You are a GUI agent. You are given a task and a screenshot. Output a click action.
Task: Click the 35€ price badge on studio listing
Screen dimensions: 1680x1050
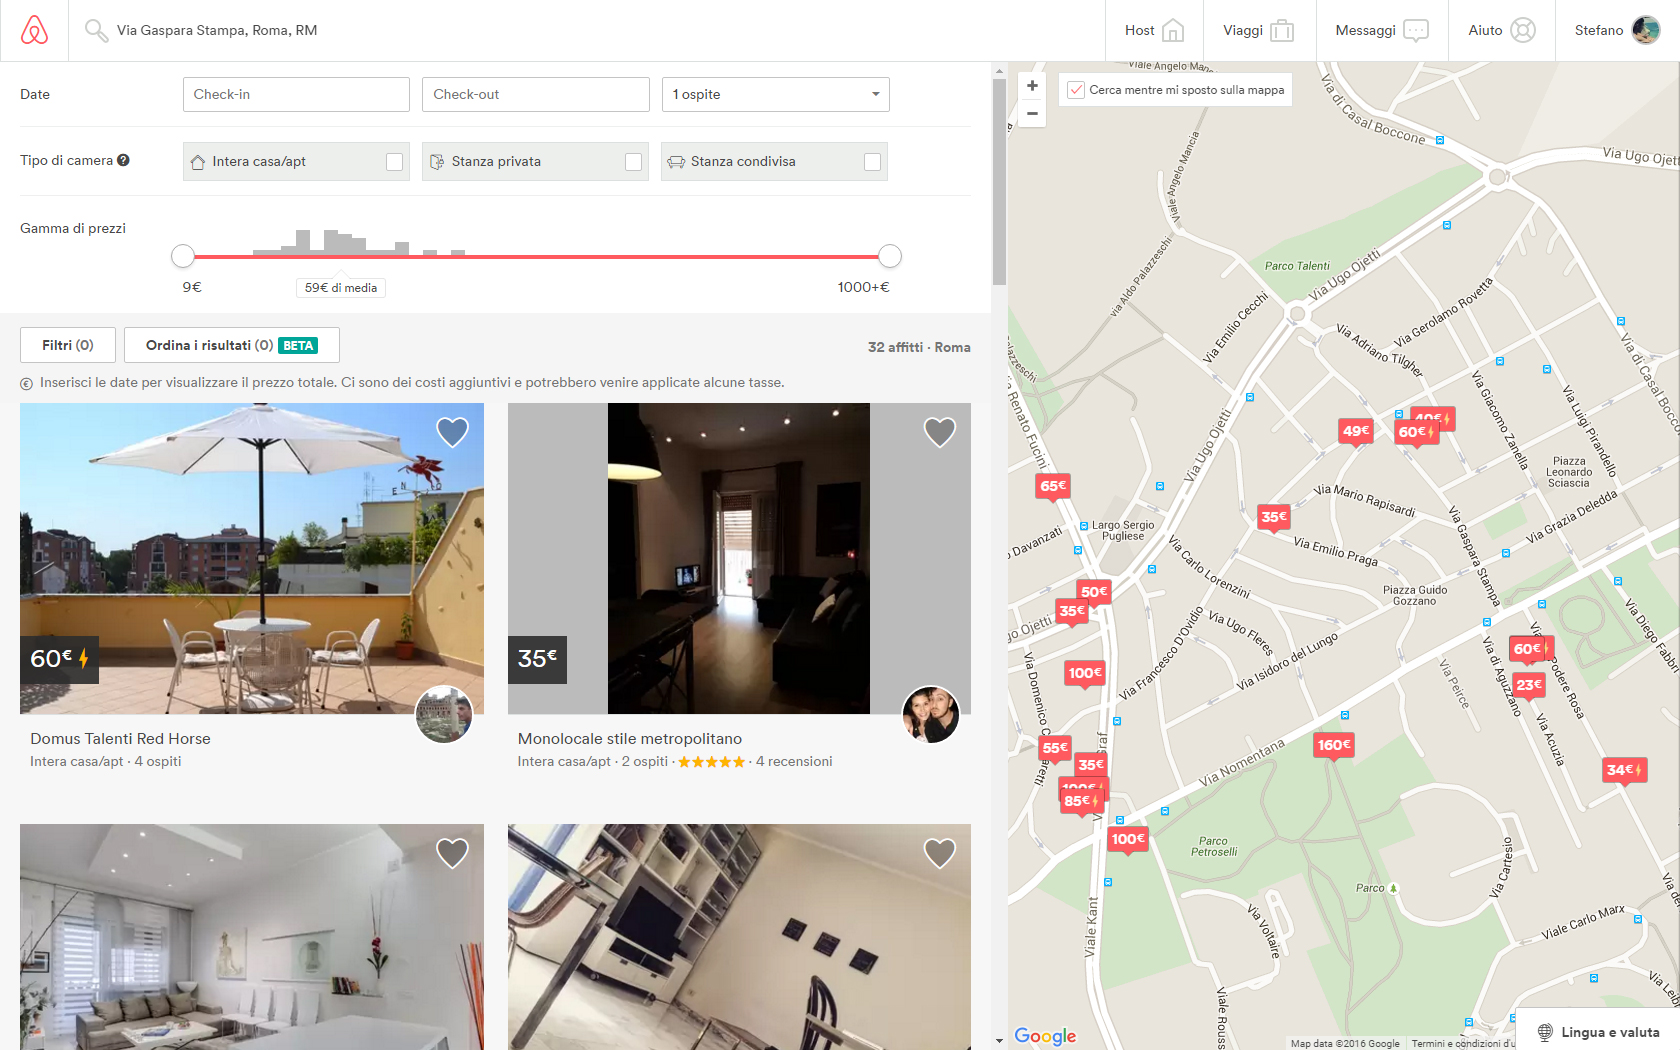click(537, 659)
